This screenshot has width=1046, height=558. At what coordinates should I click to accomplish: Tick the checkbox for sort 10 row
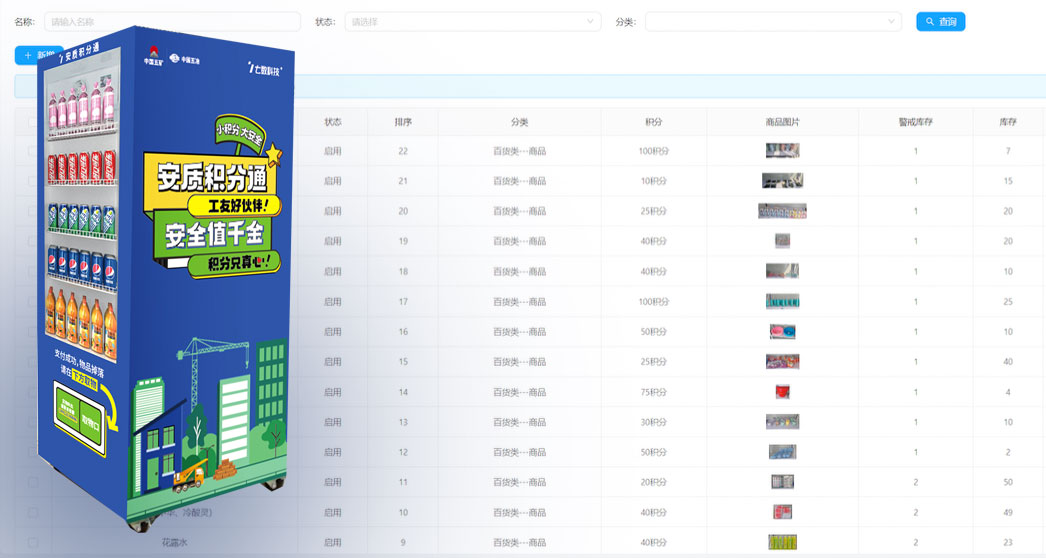tap(33, 512)
